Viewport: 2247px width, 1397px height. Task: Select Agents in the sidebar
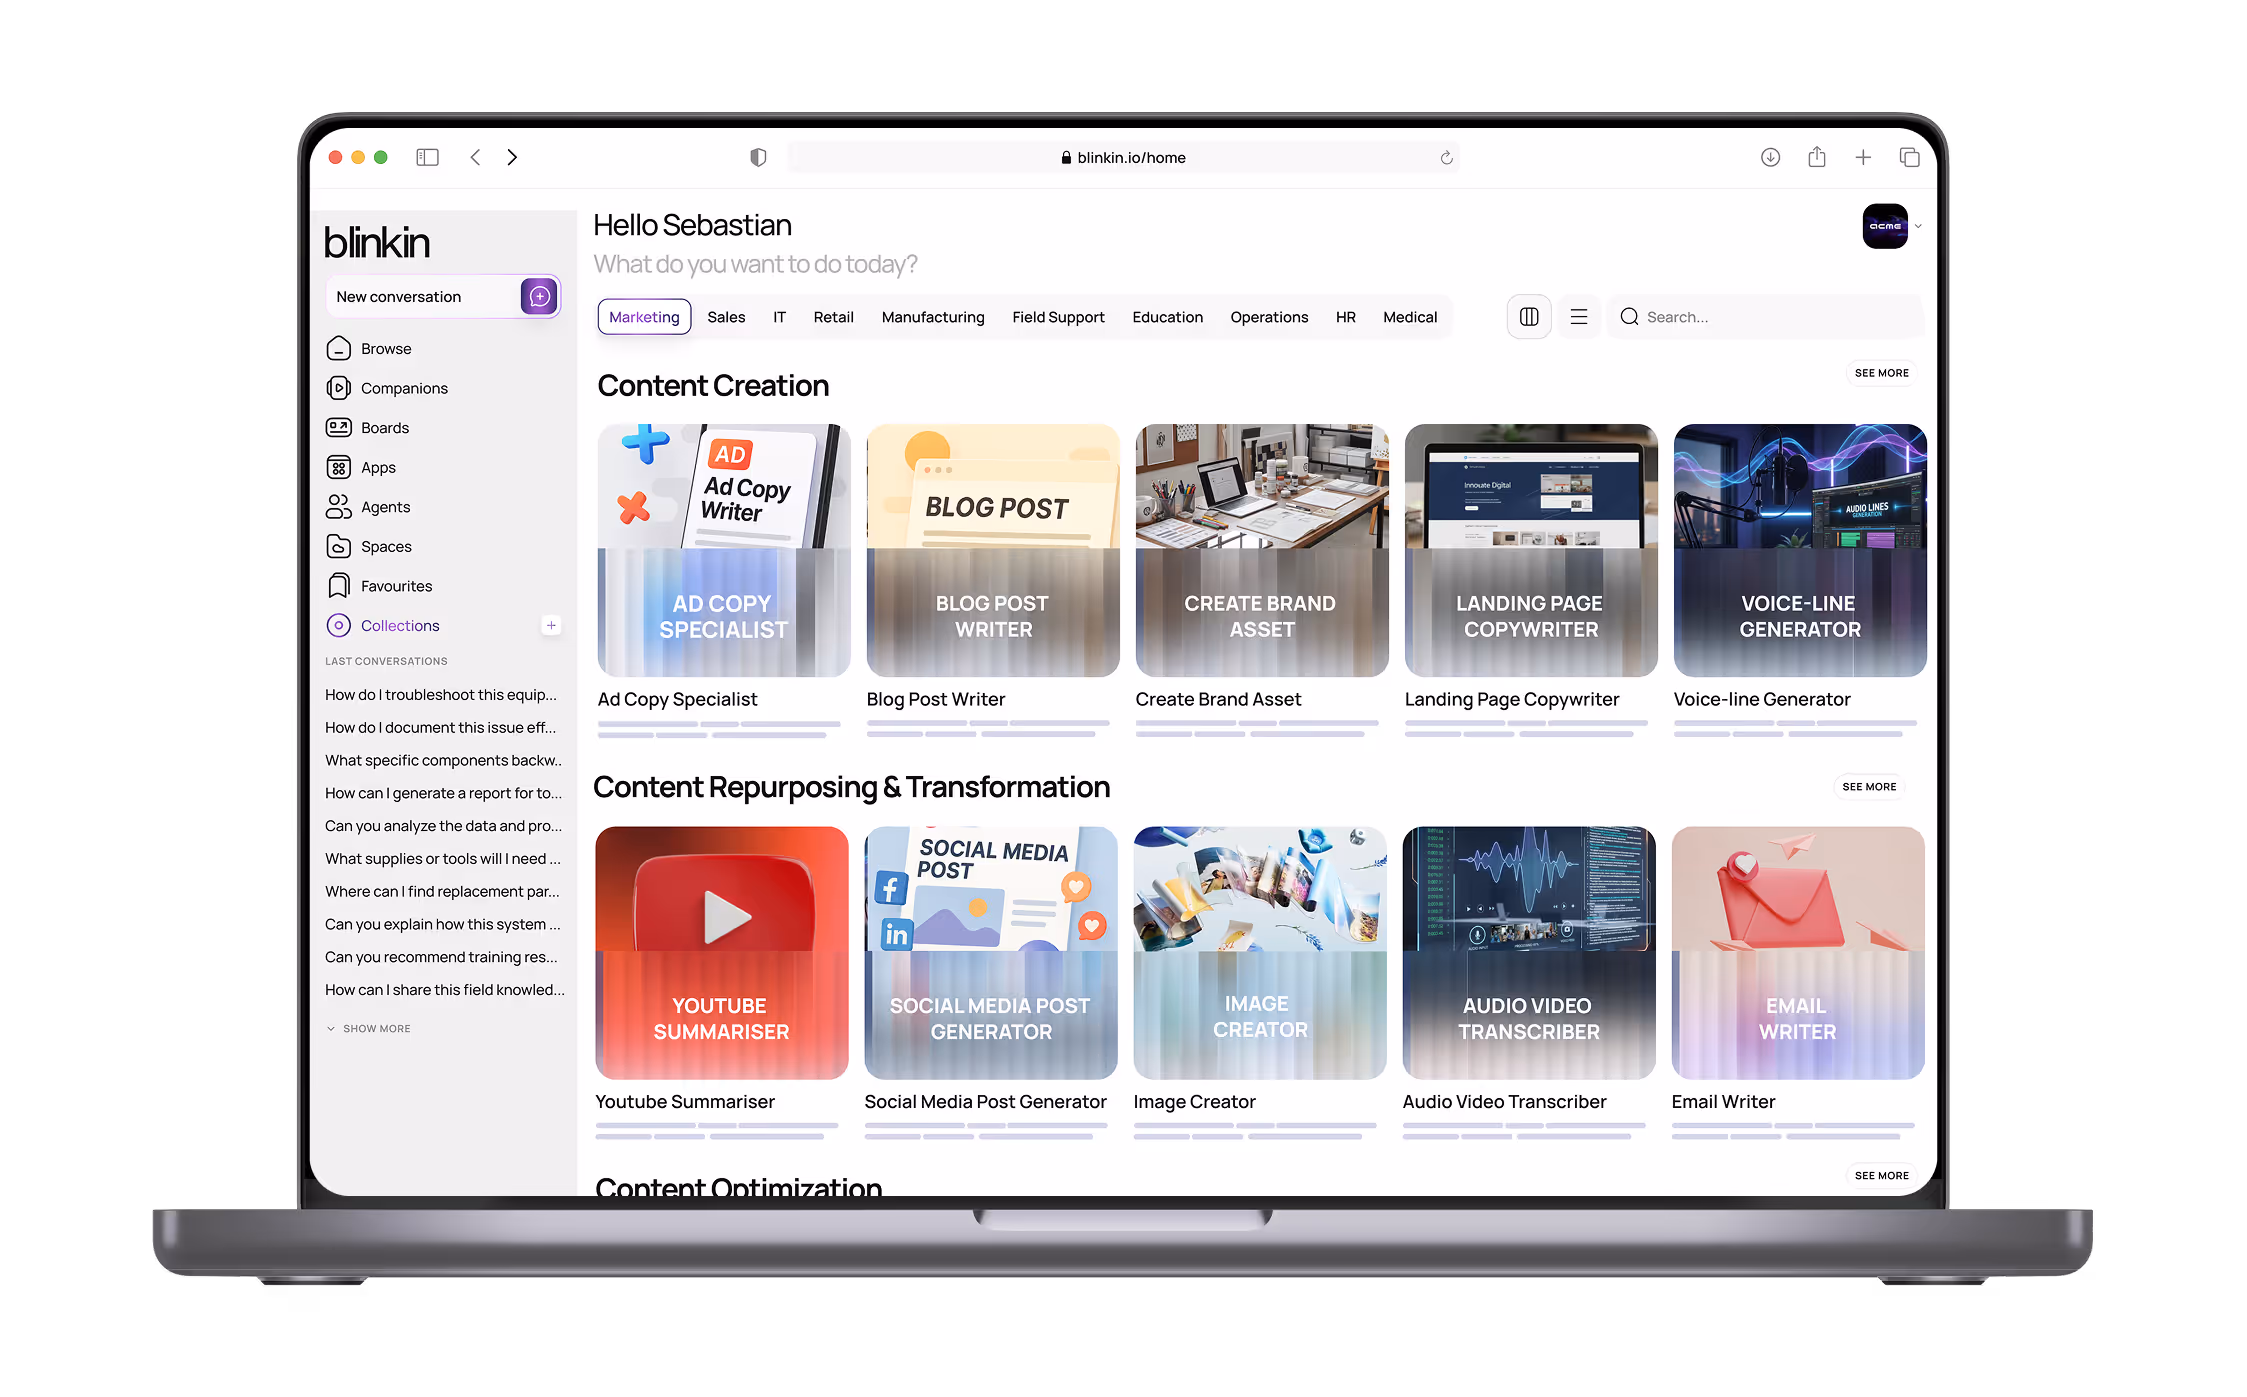coord(385,507)
